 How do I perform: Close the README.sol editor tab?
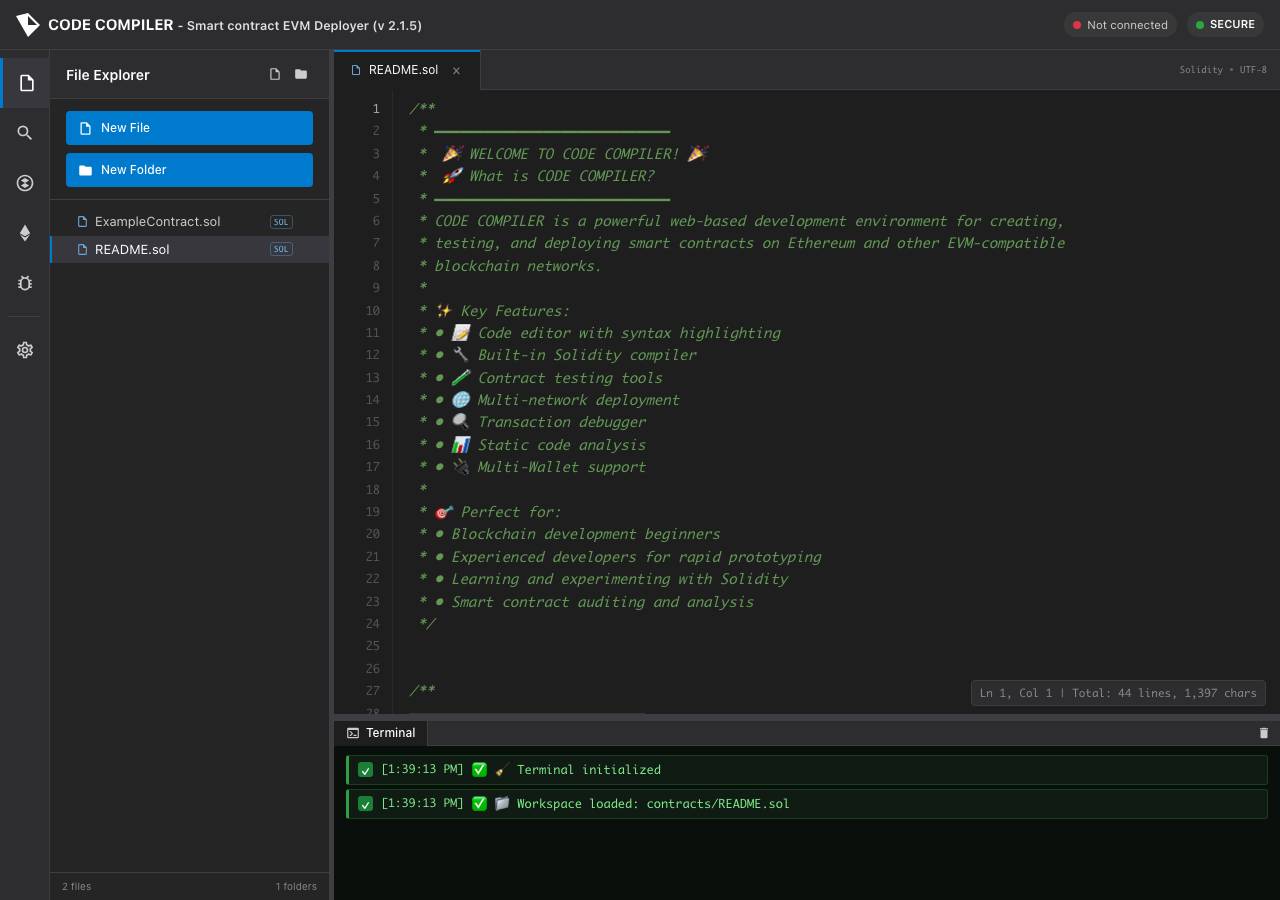(x=456, y=70)
